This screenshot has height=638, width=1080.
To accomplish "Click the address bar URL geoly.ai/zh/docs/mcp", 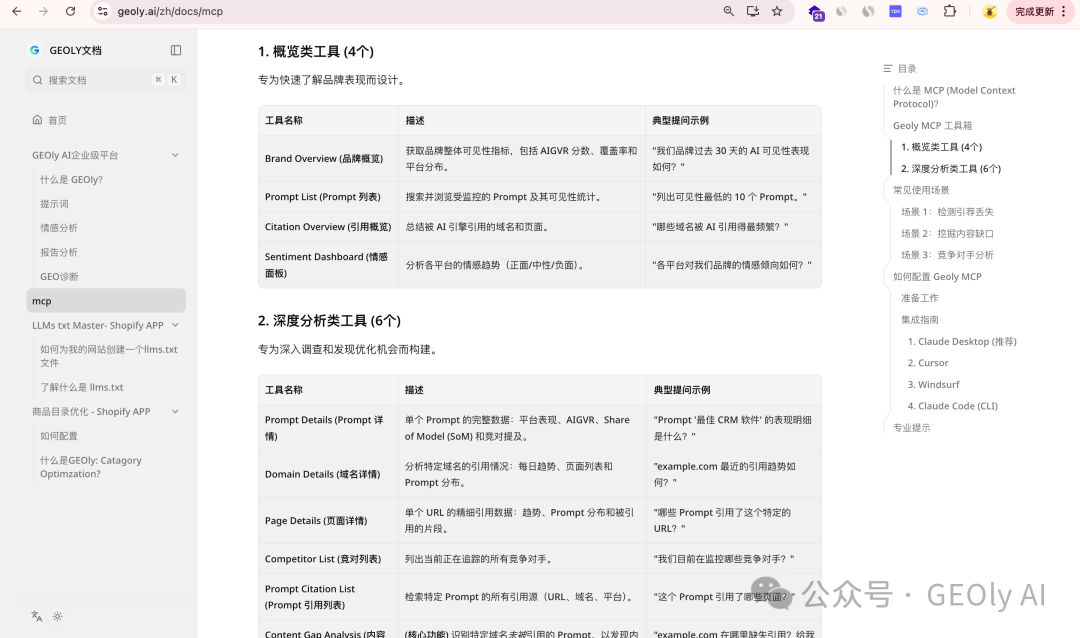I will point(170,11).
